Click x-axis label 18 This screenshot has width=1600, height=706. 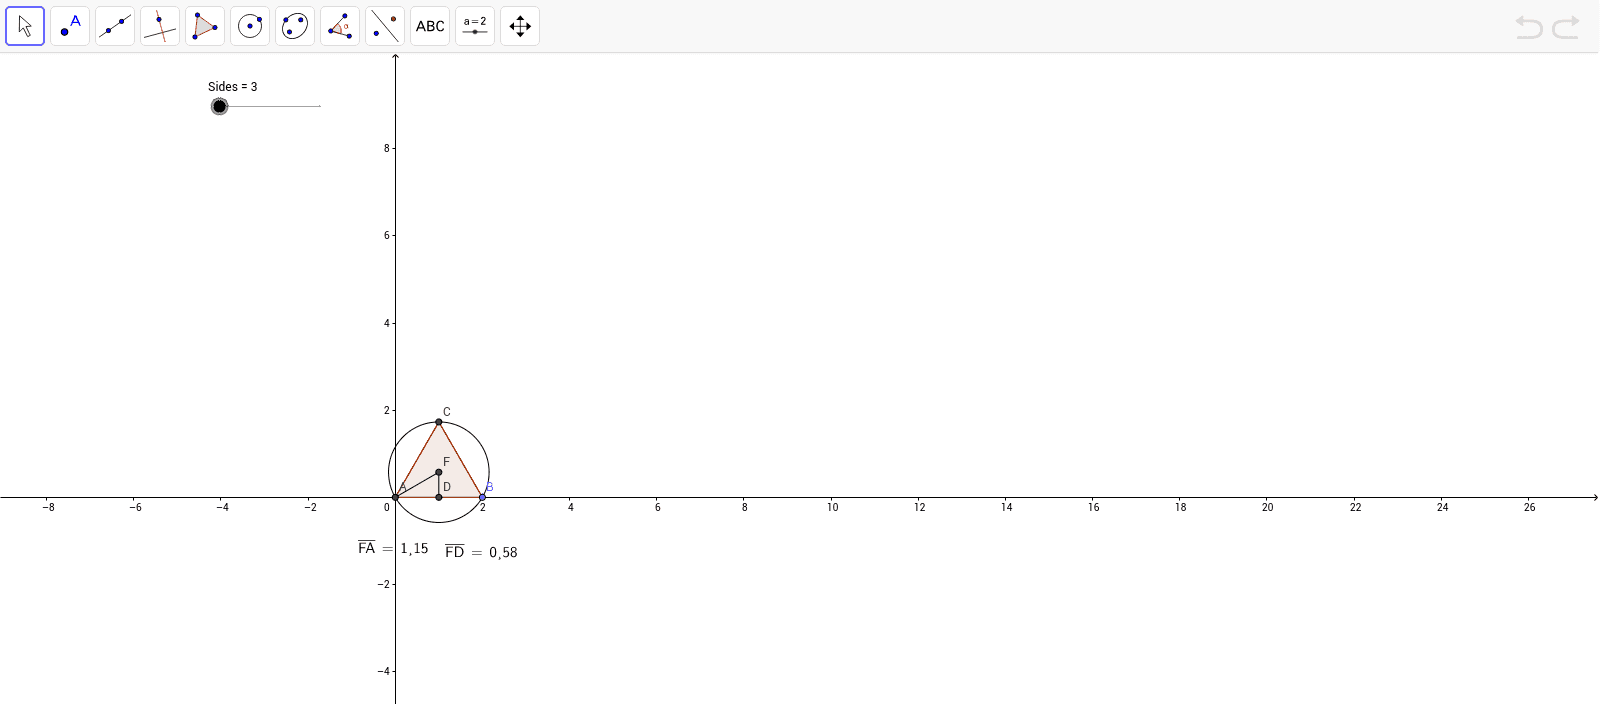click(1181, 507)
